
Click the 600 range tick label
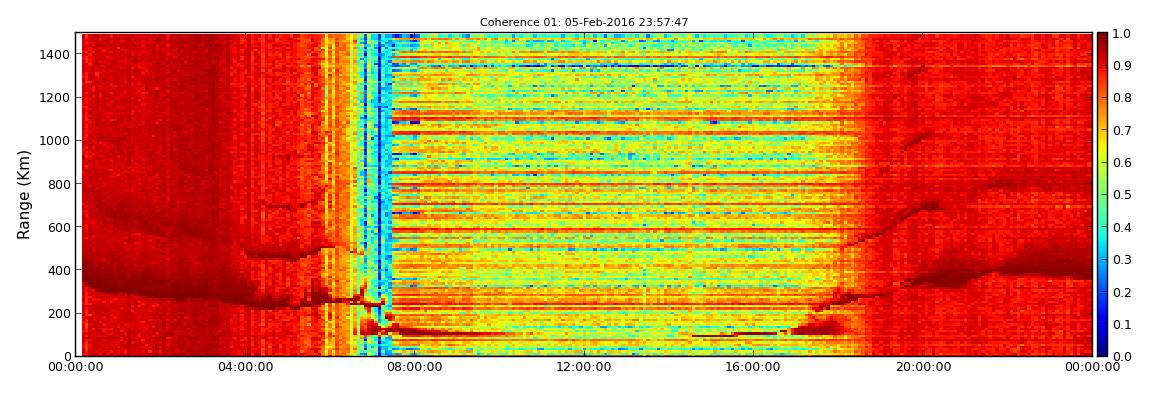click(x=59, y=227)
